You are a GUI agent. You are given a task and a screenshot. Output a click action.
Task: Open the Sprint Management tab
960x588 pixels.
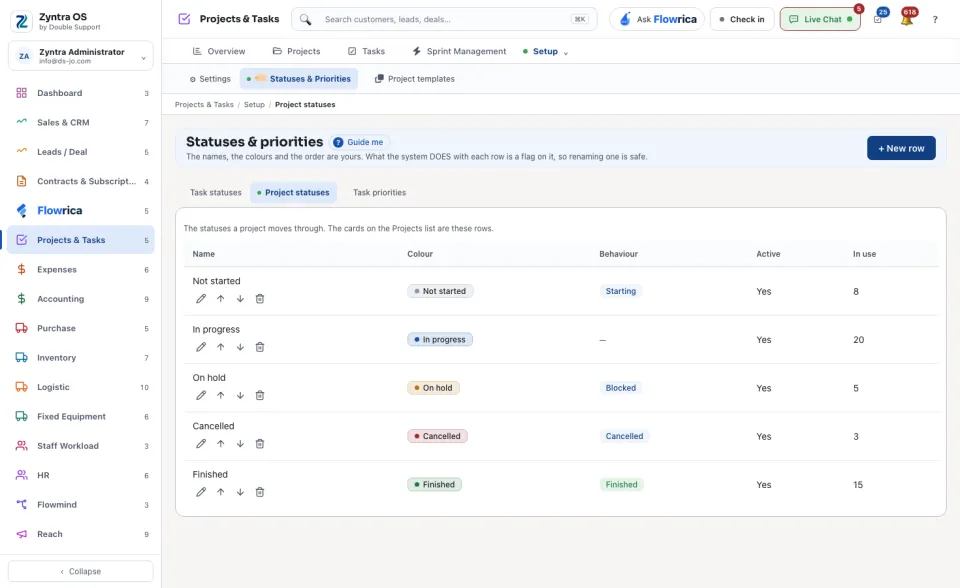(x=459, y=51)
